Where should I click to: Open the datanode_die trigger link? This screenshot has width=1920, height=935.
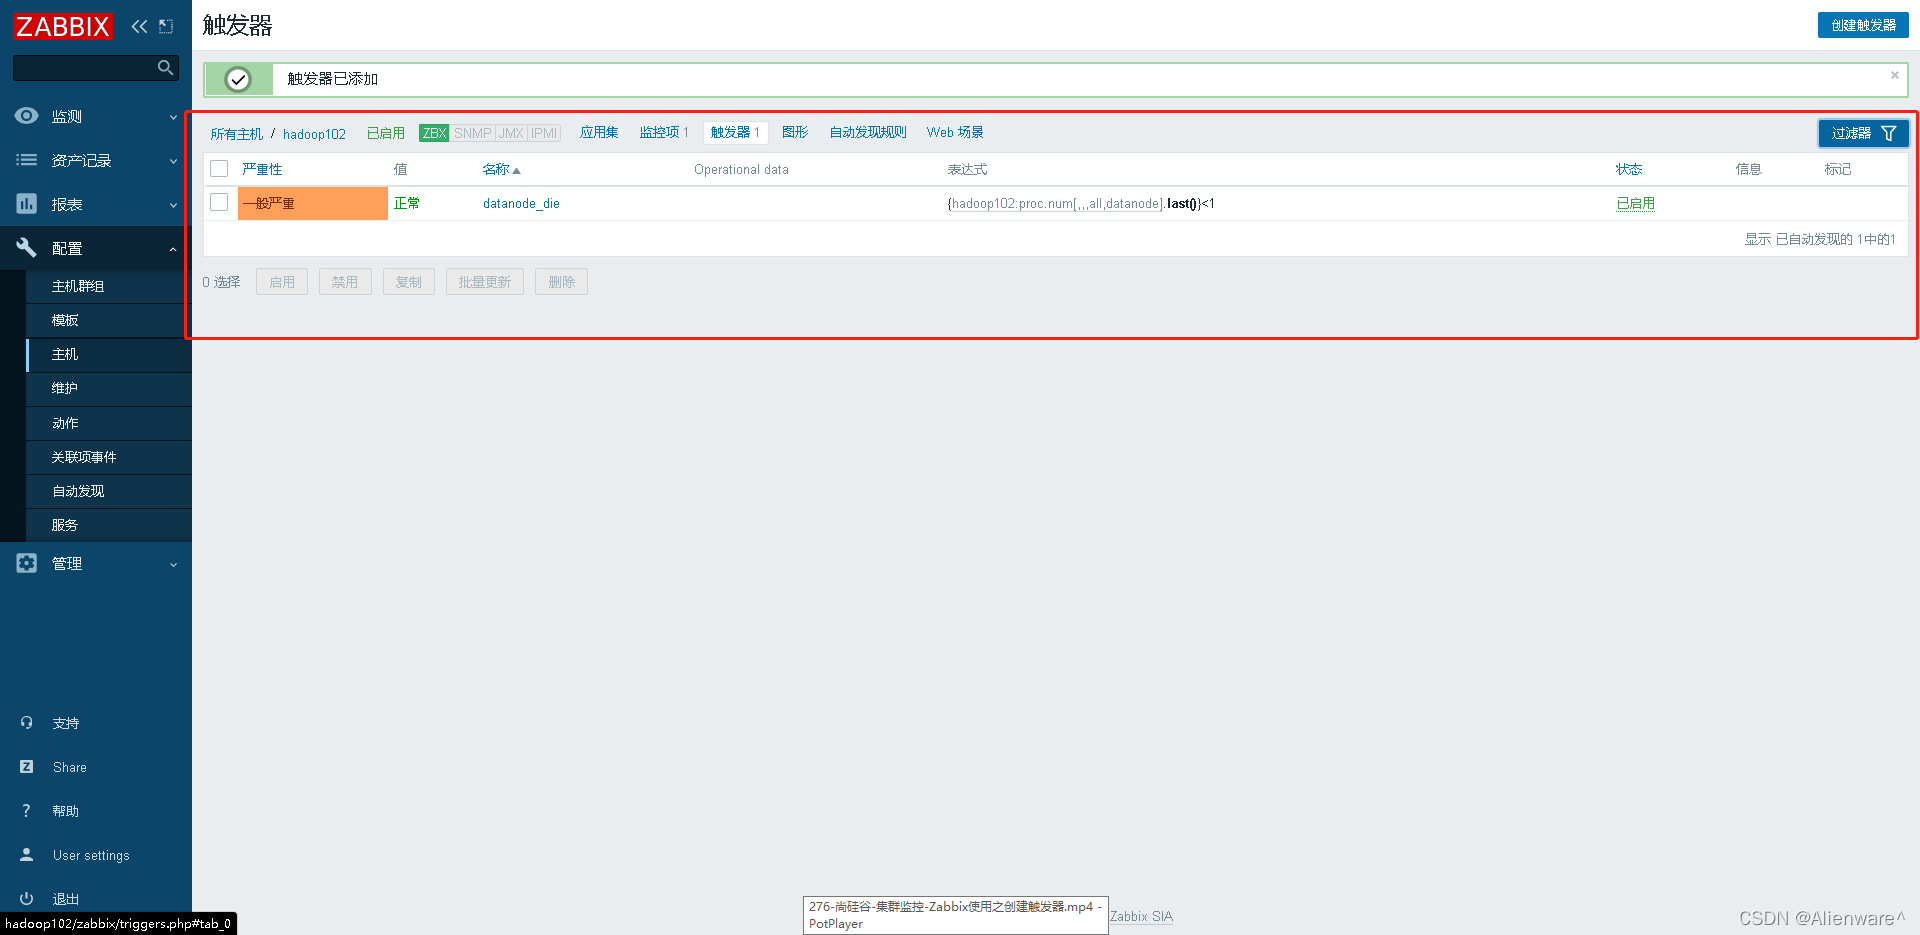click(x=521, y=203)
